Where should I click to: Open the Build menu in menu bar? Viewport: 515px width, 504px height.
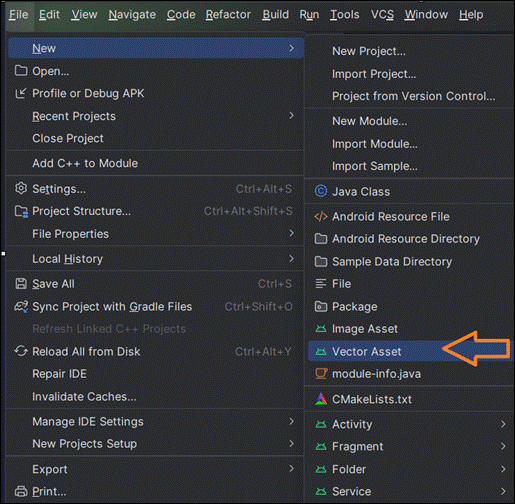tap(275, 15)
